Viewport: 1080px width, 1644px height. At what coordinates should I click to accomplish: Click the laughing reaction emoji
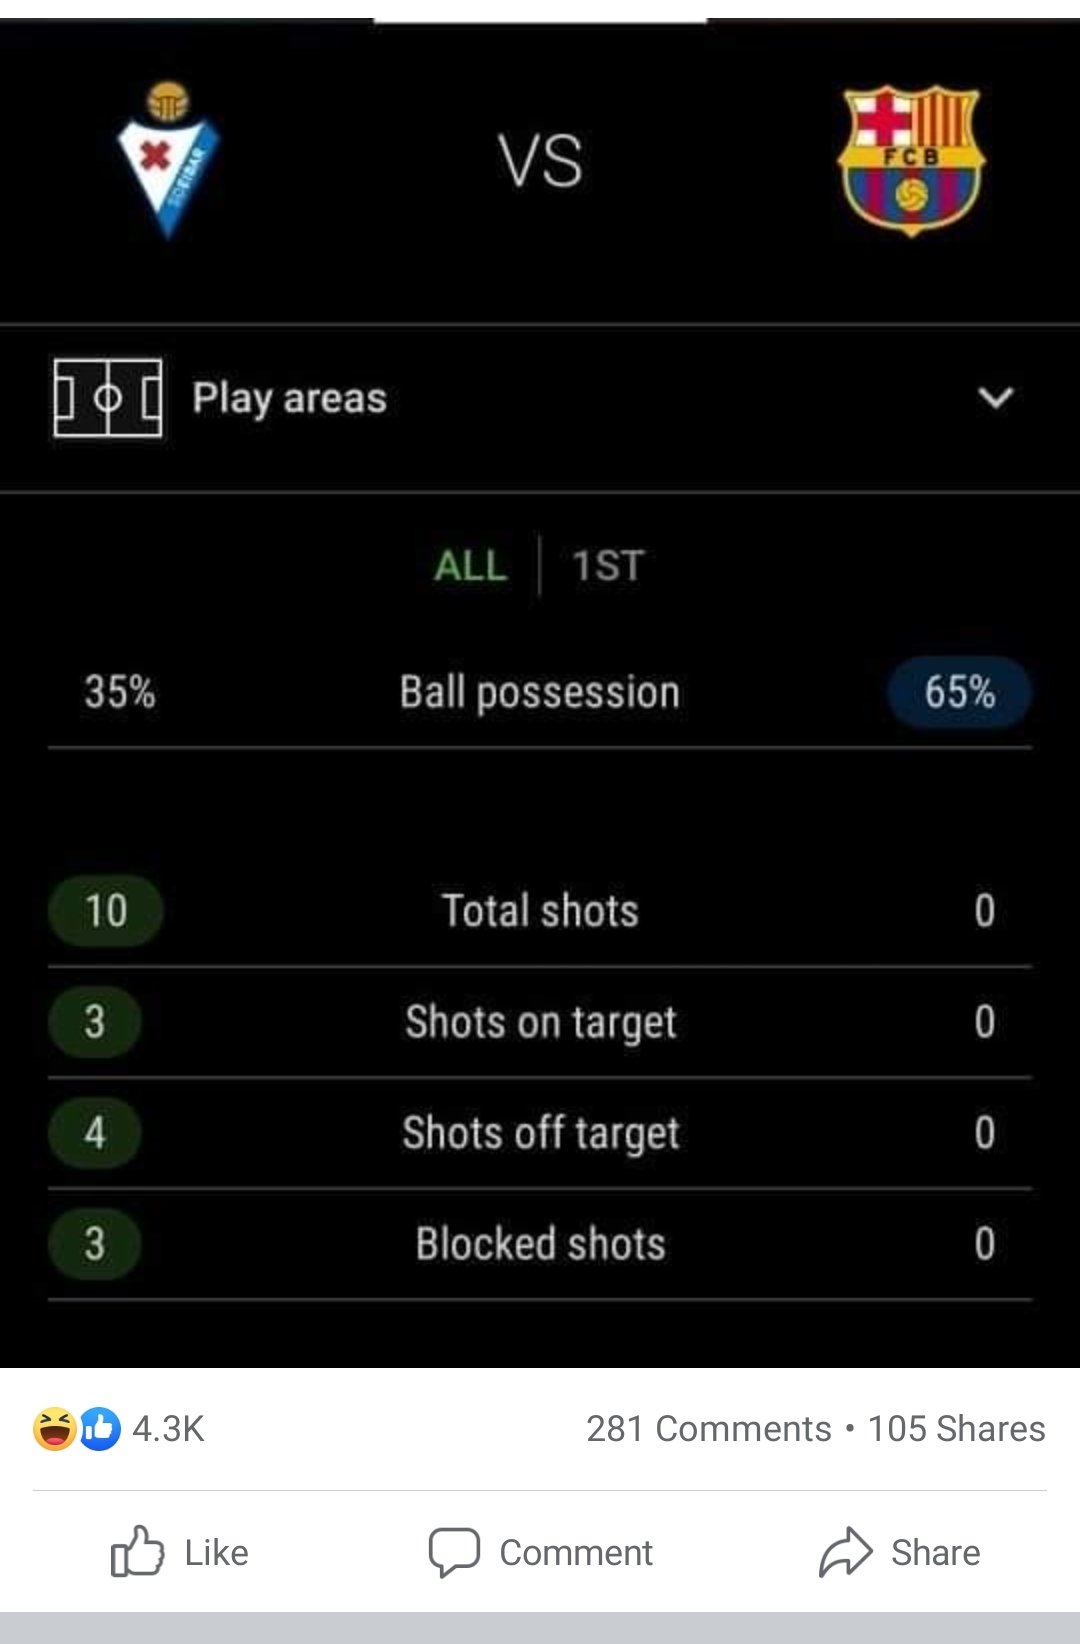(x=55, y=1428)
